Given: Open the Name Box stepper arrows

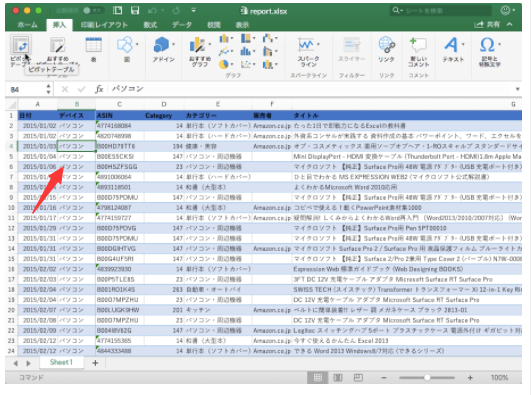Looking at the screenshot, I should [x=48, y=89].
